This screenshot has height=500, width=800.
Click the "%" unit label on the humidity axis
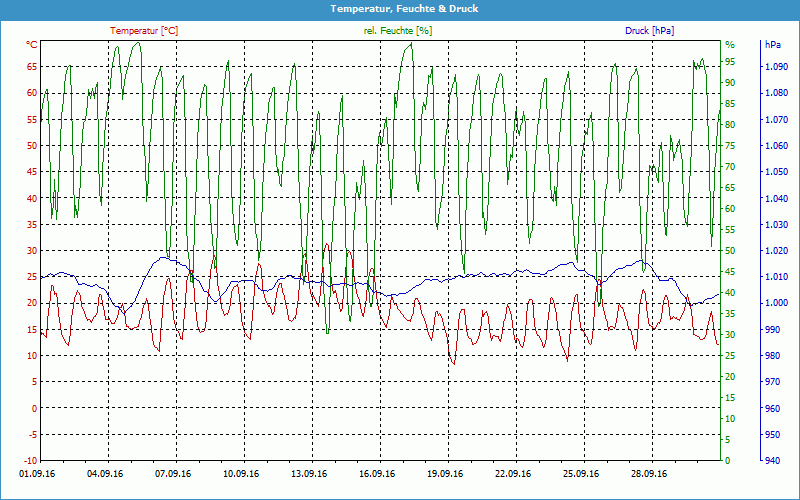(730, 45)
